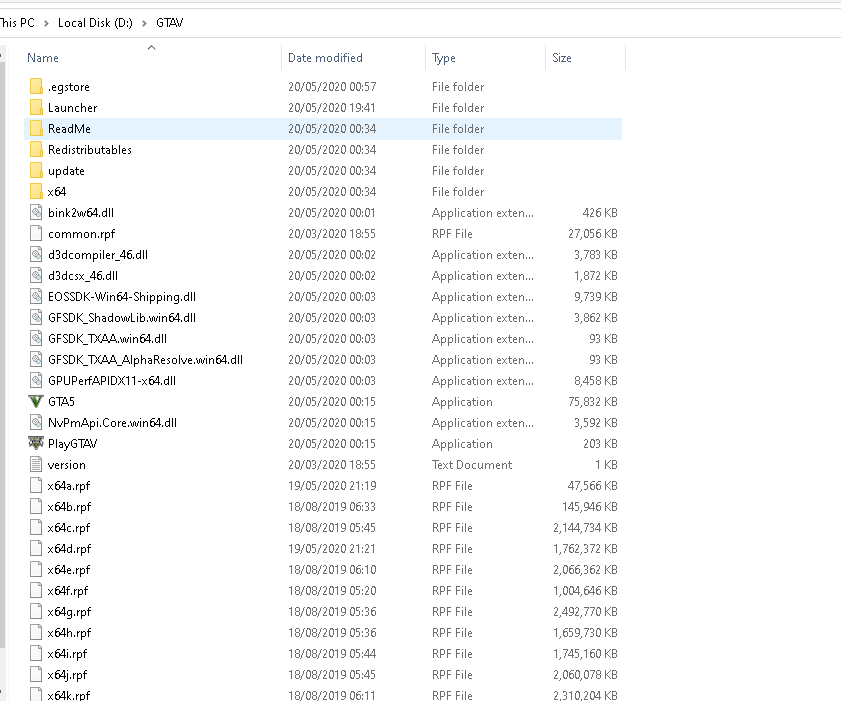Open chevron after This PC breadcrumb
The width and height of the screenshot is (841, 724).
pos(46,23)
